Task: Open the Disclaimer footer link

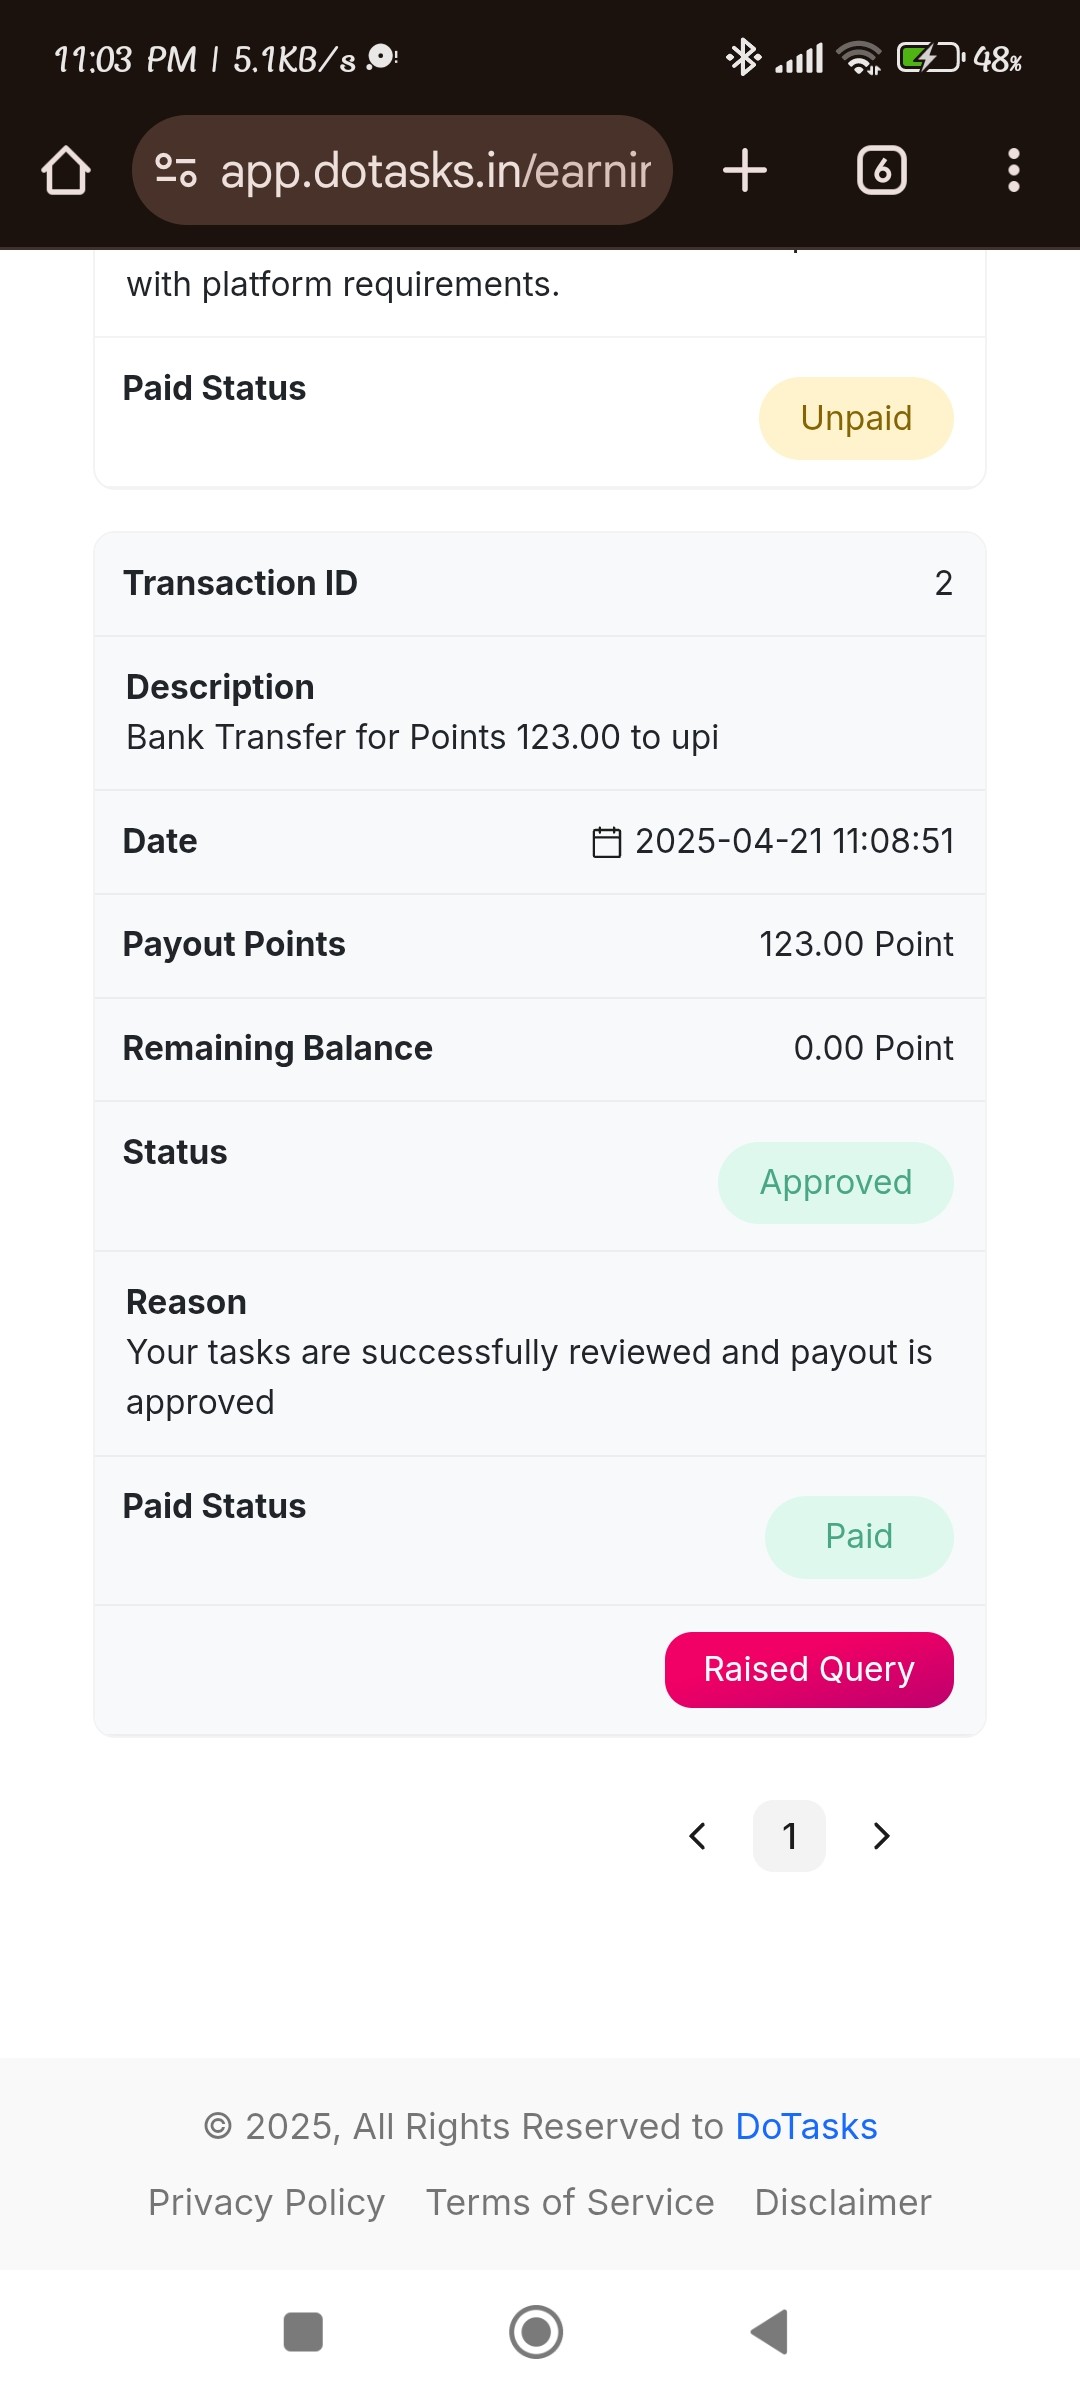Action: (843, 2202)
